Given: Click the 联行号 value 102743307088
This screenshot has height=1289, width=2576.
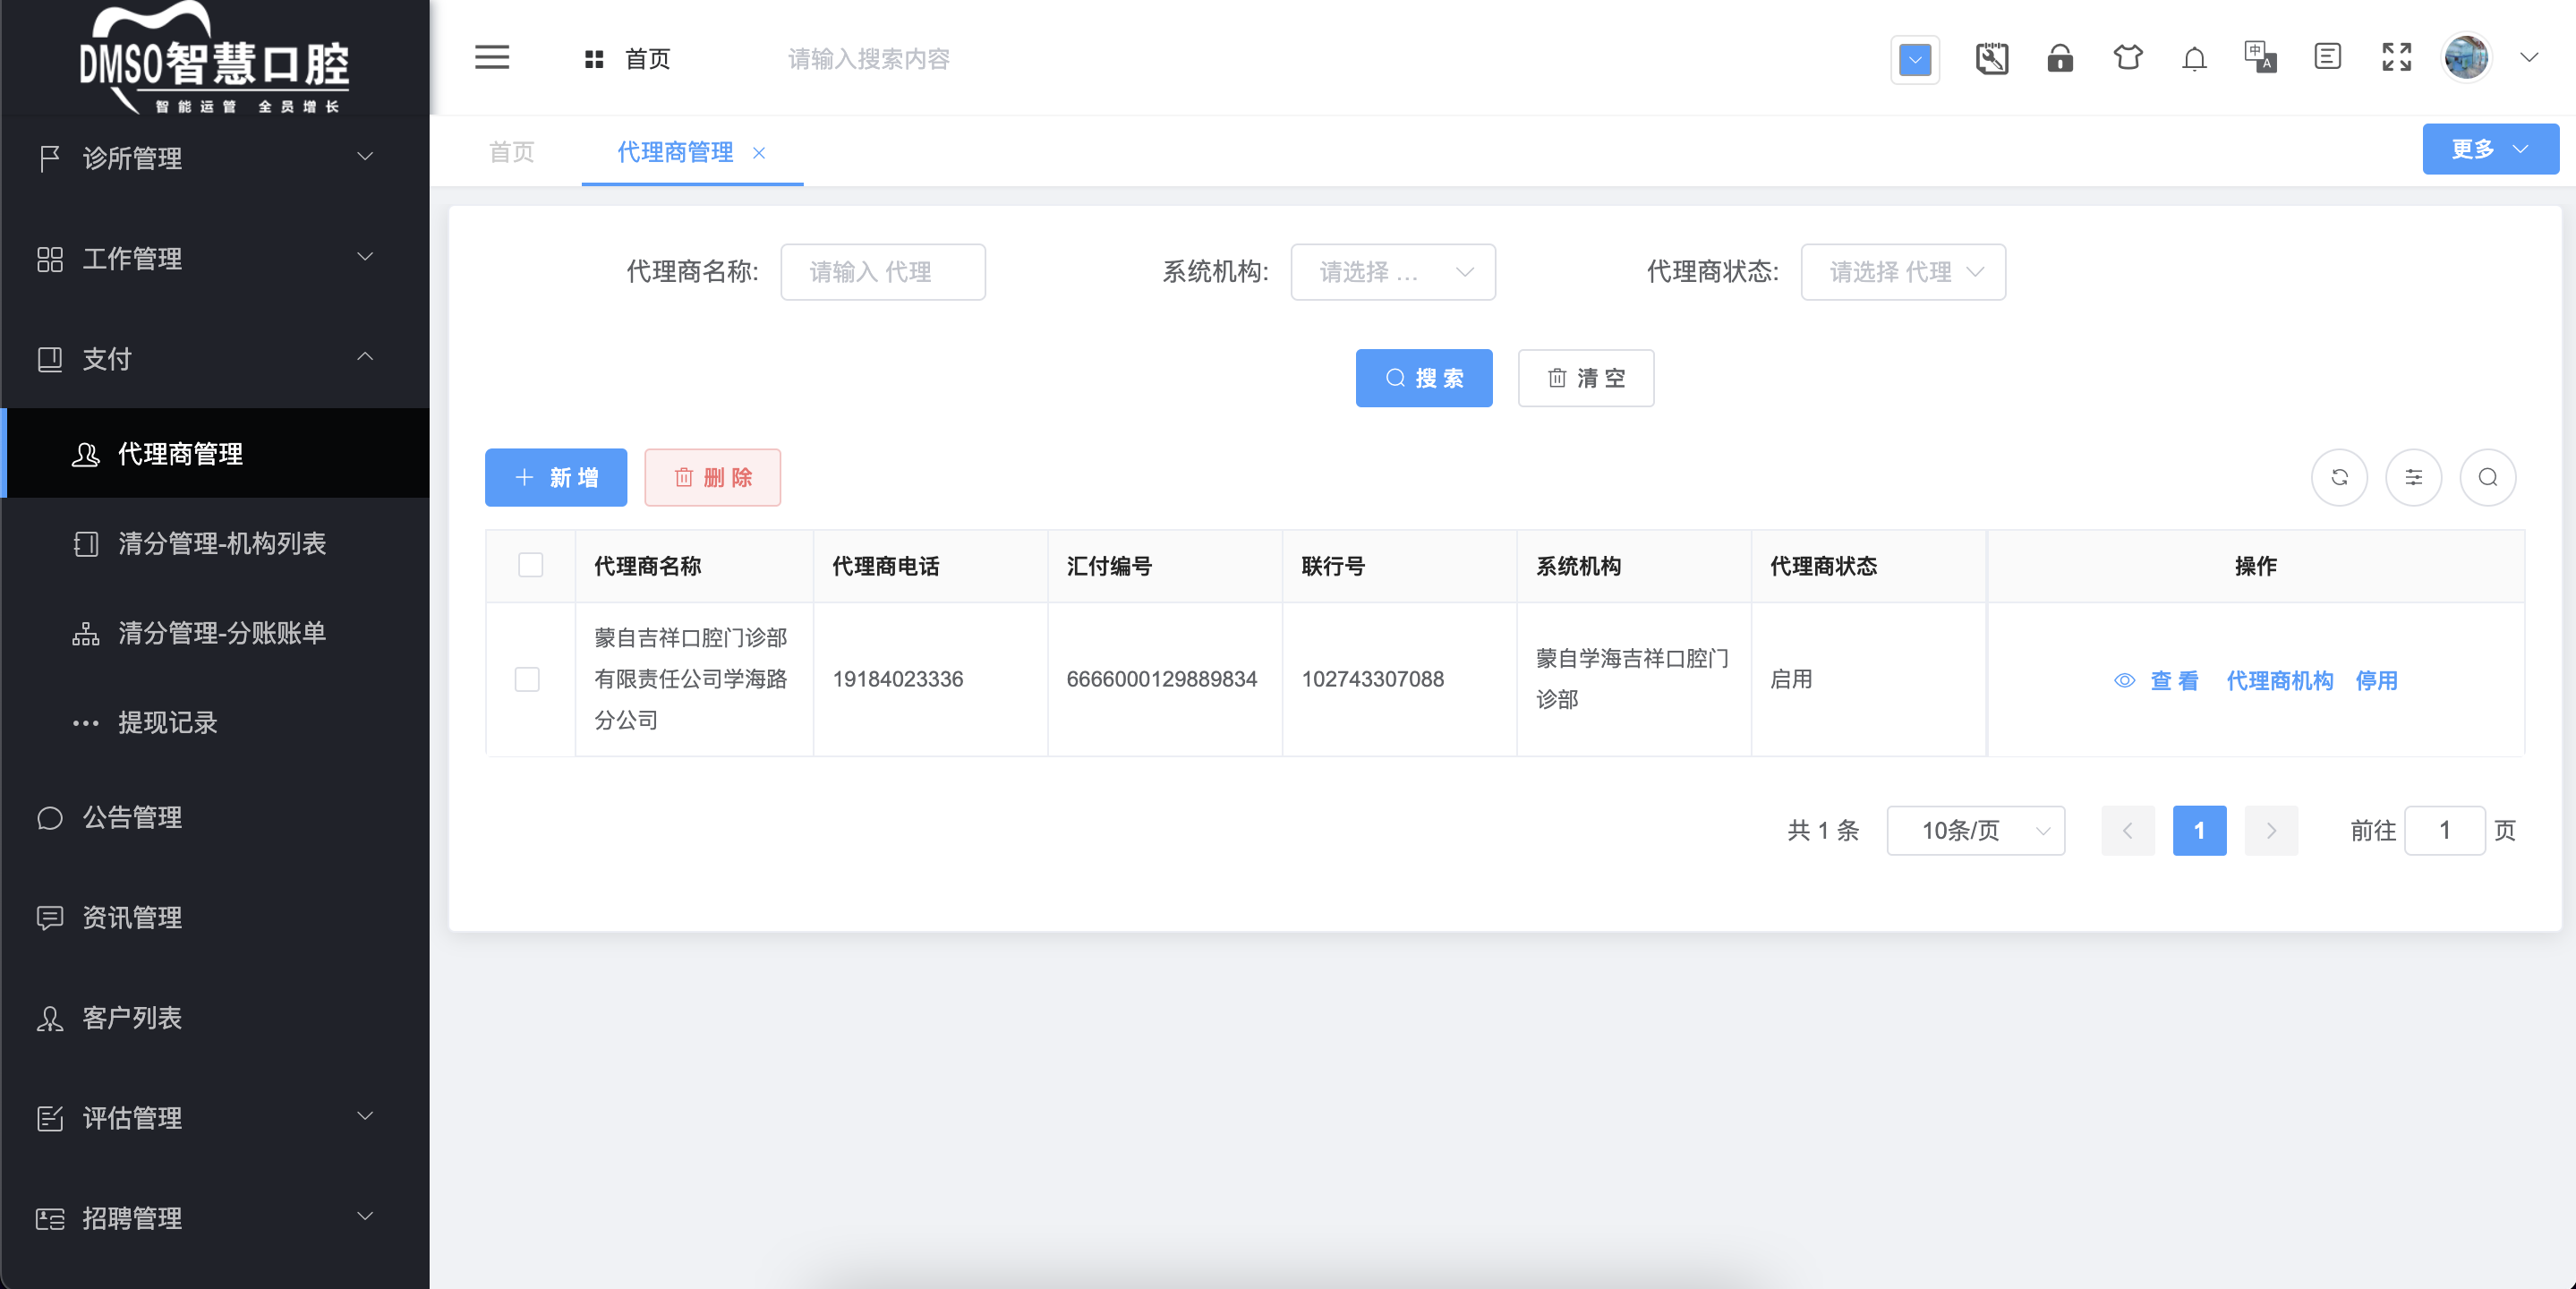Looking at the screenshot, I should [1372, 679].
